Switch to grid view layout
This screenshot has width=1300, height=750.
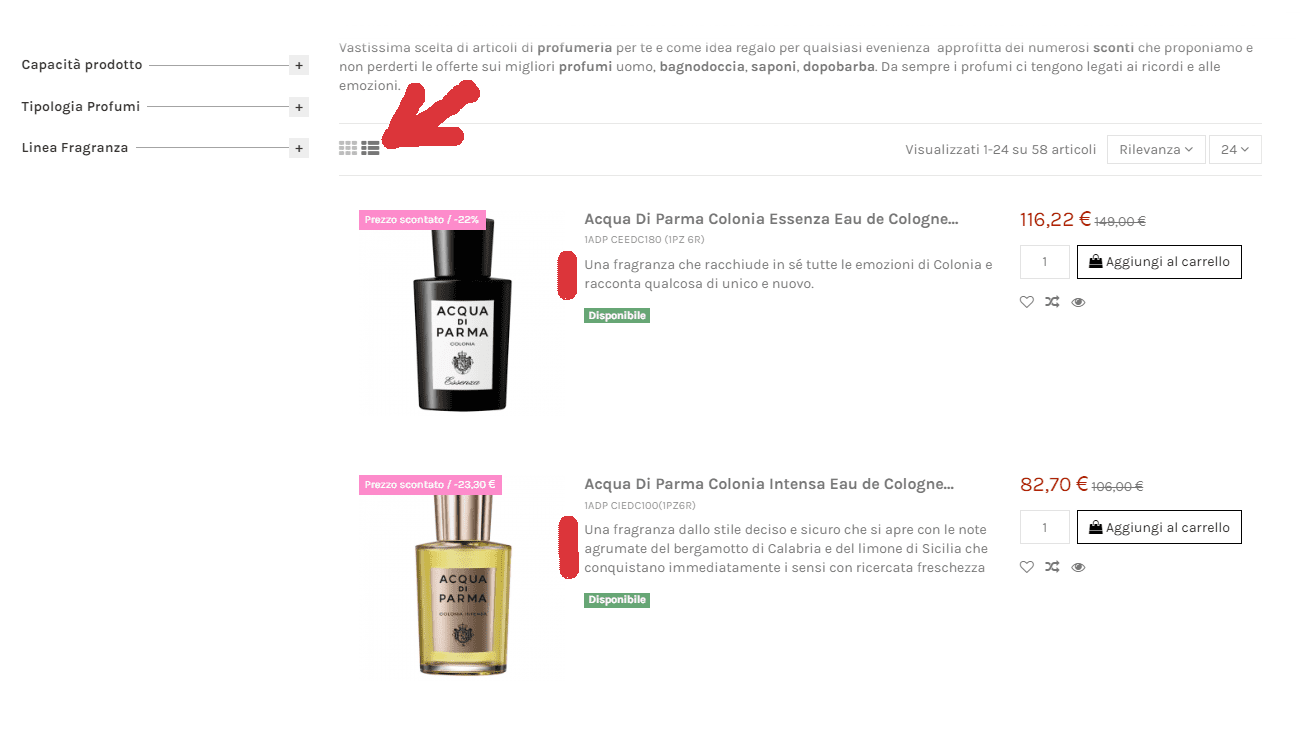coord(348,148)
